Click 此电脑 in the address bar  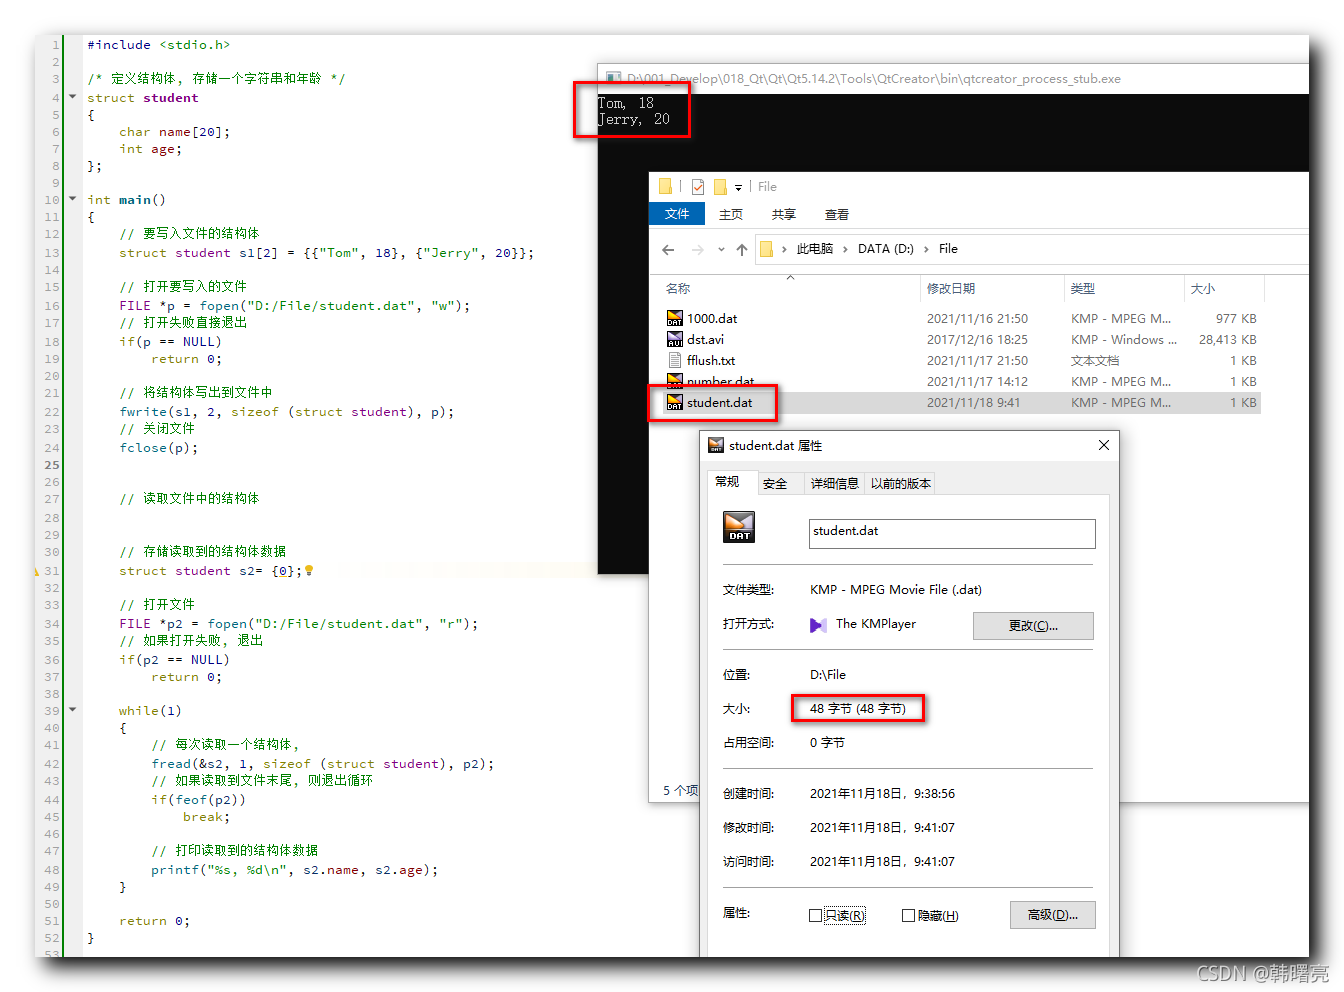[x=815, y=250]
